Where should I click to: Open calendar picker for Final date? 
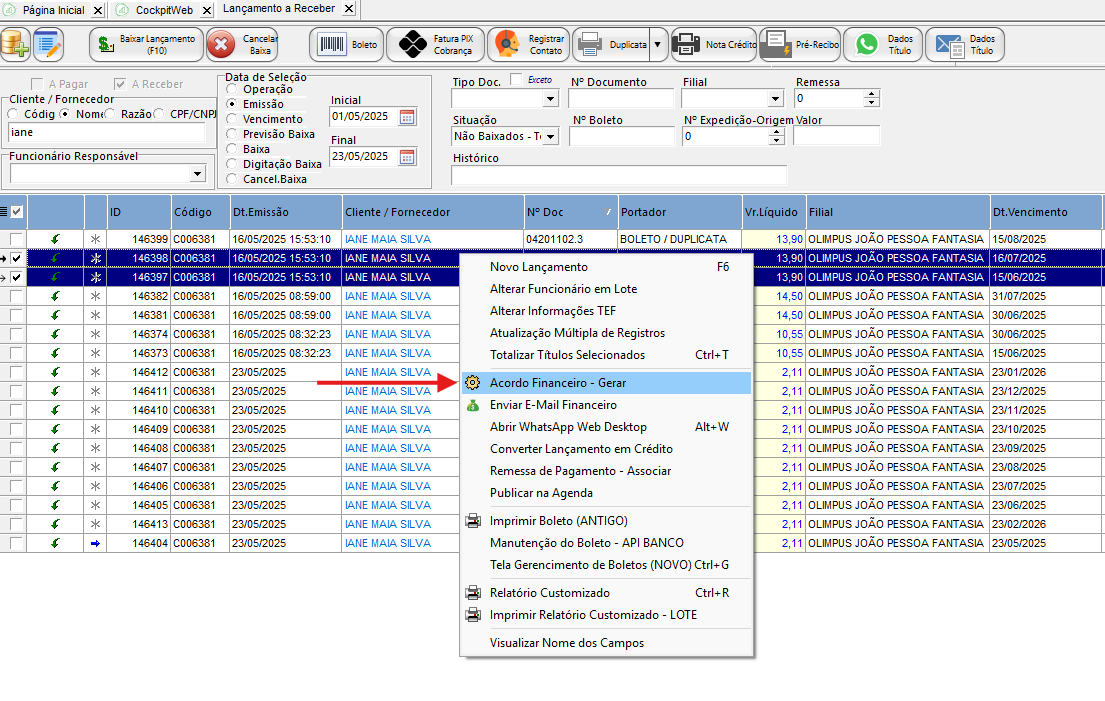click(x=407, y=156)
